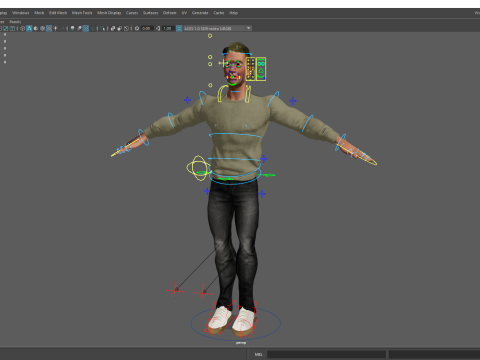Screen dimensions: 480x360
Task: Click X-ray icon
Action: pos(113,28)
